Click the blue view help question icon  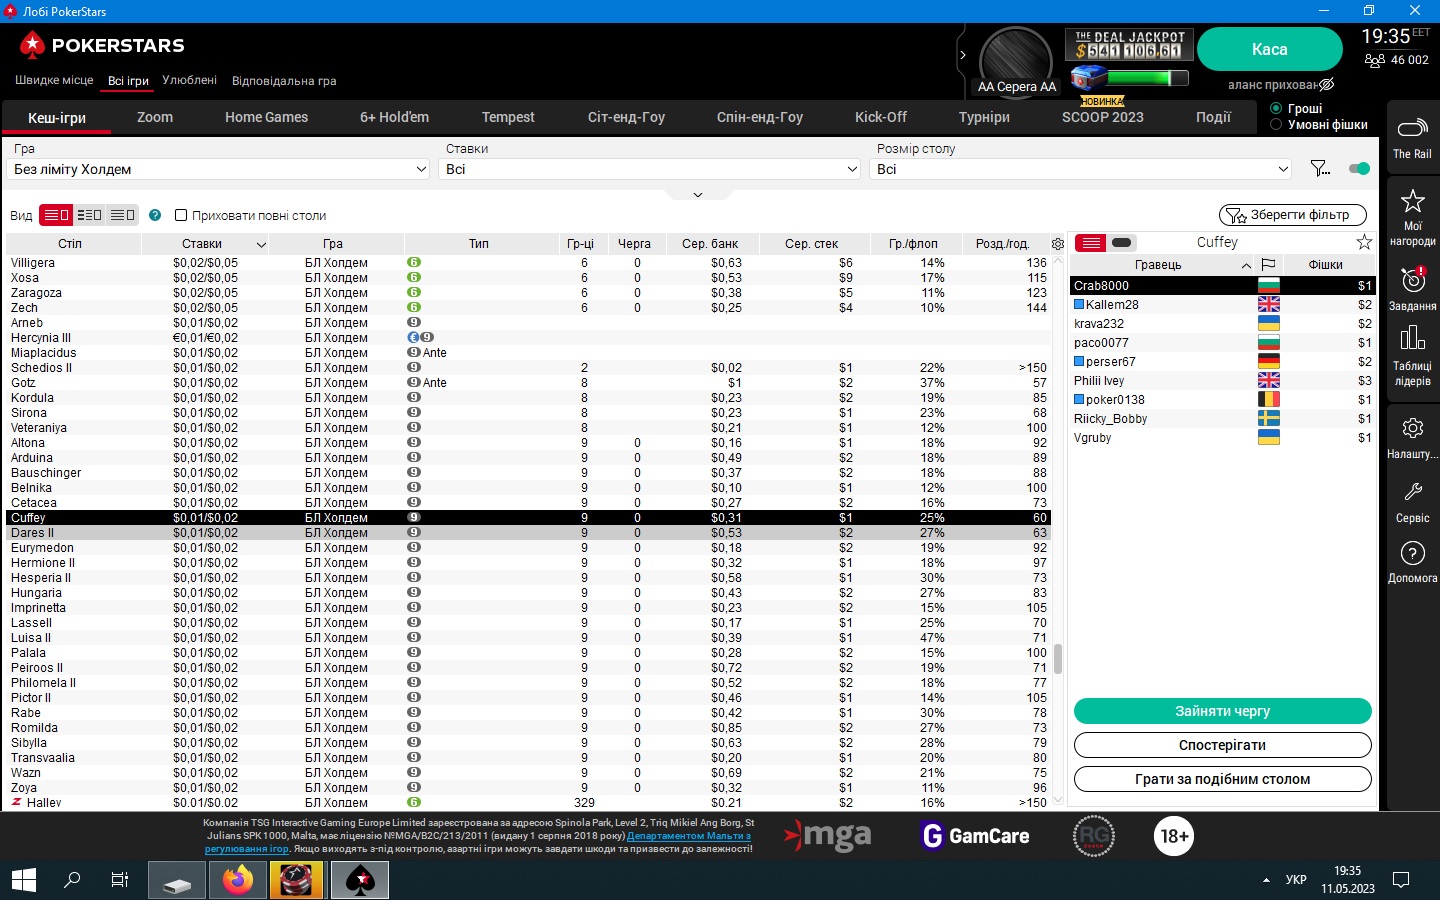[155, 215]
